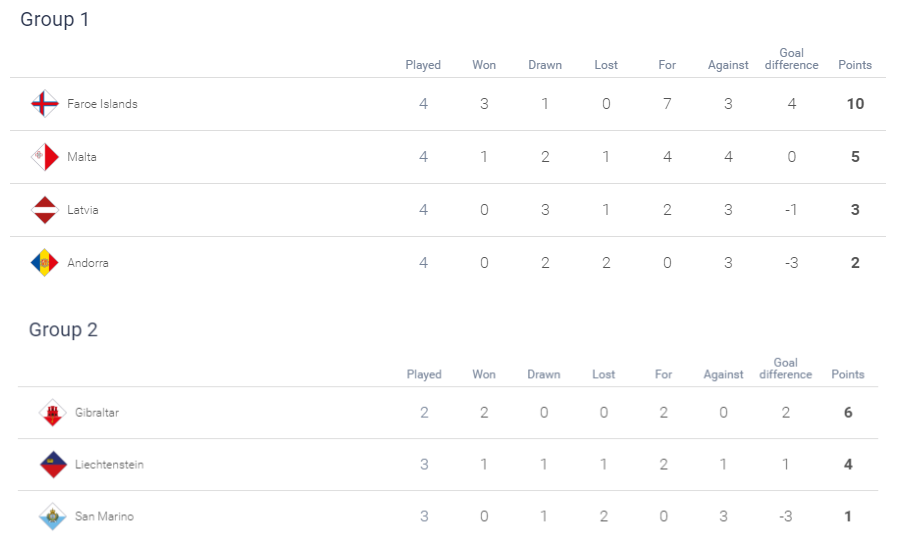Click the San Marino flag icon
Image resolution: width=902 pixels, height=550 pixels.
coord(52,516)
